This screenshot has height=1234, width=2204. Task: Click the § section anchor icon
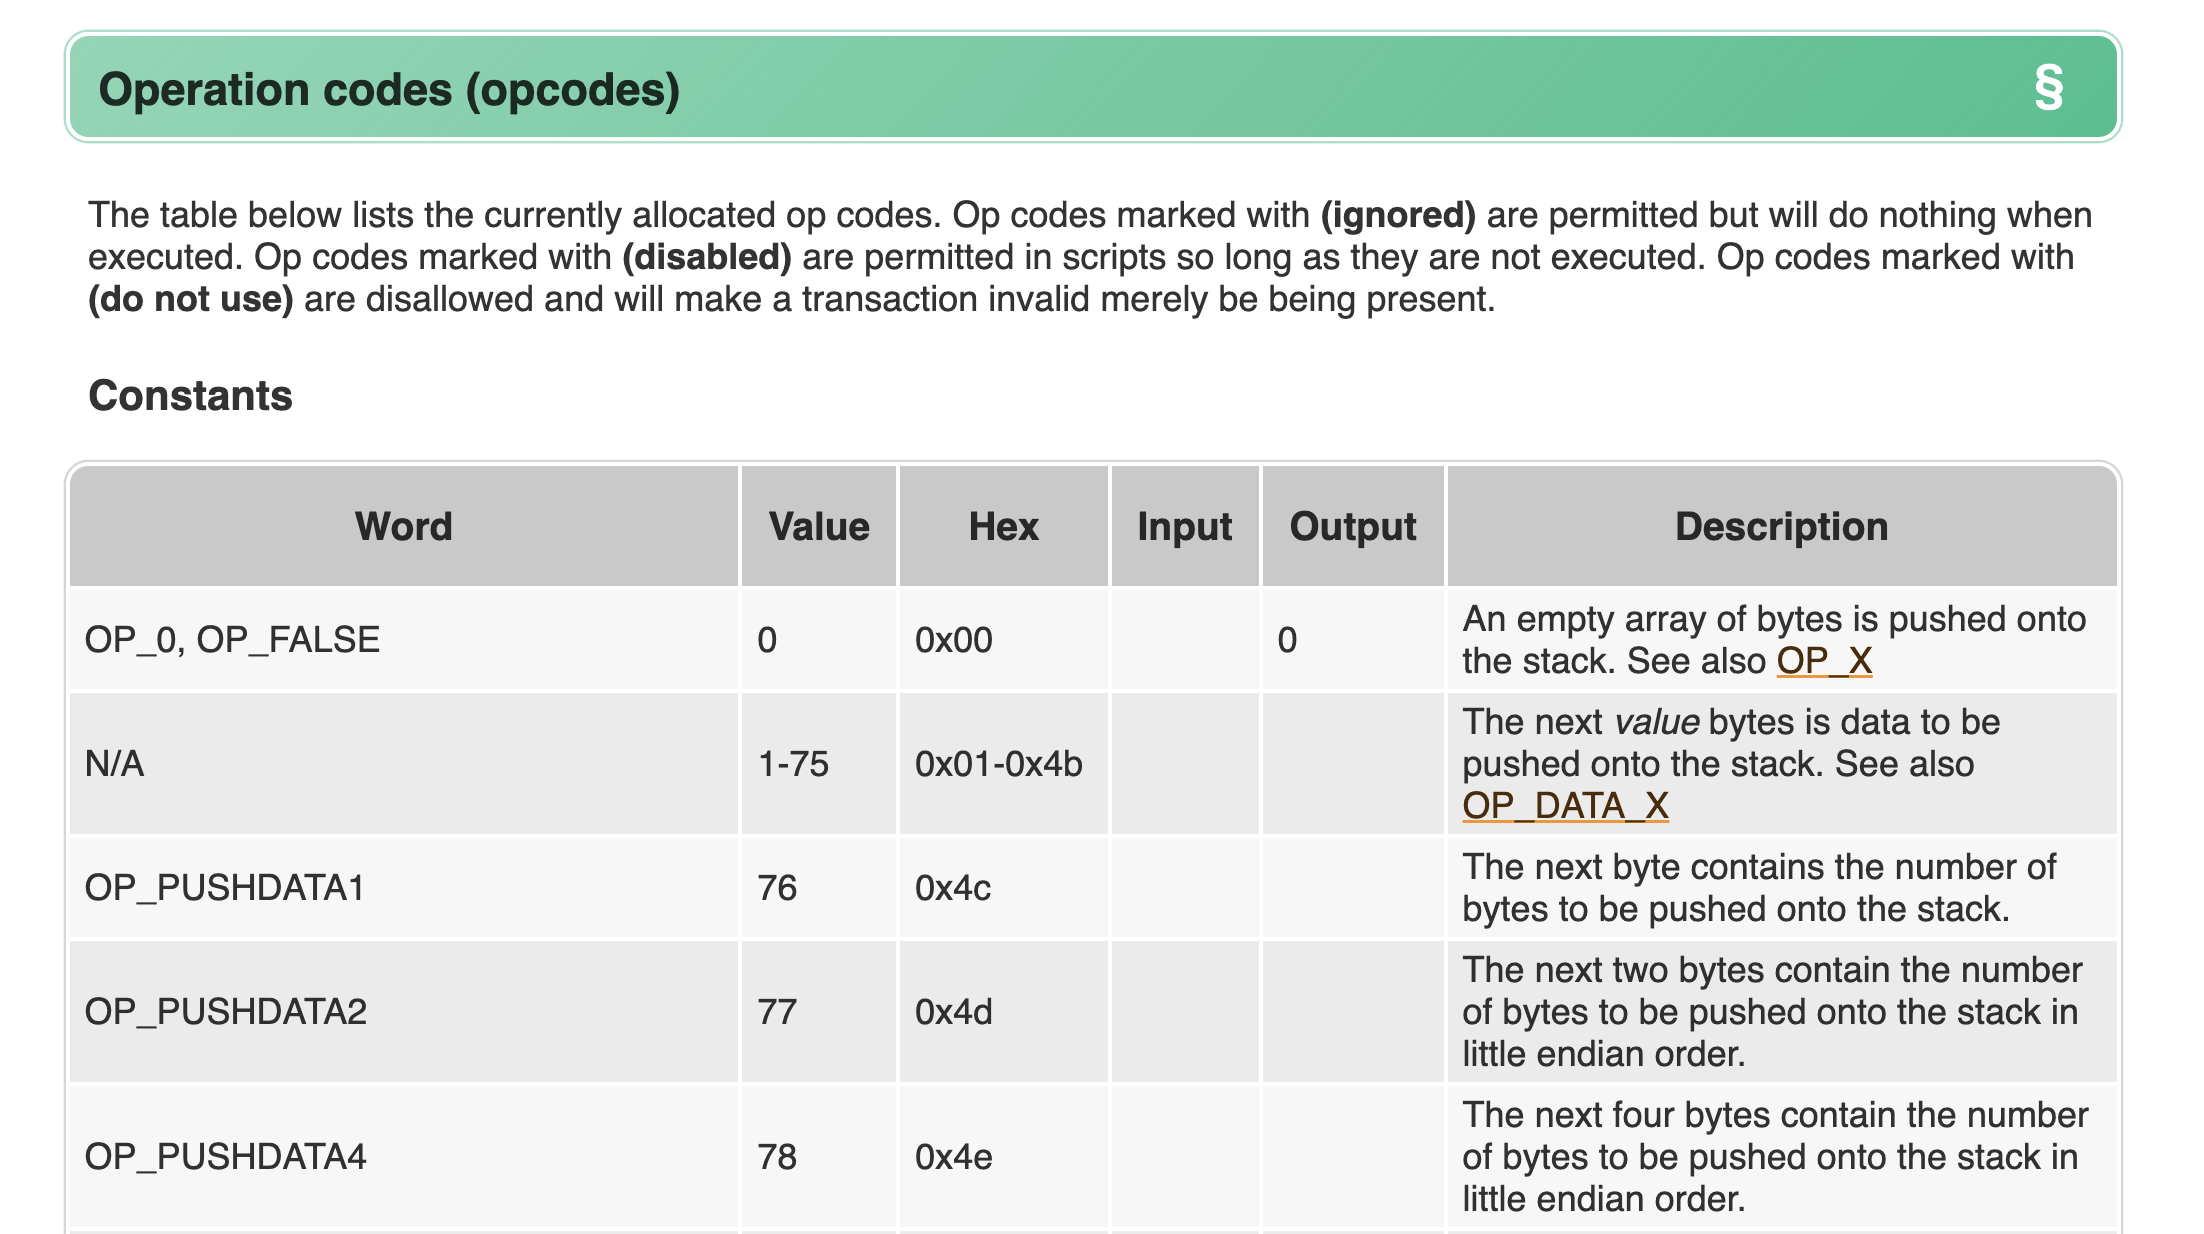tap(2048, 88)
